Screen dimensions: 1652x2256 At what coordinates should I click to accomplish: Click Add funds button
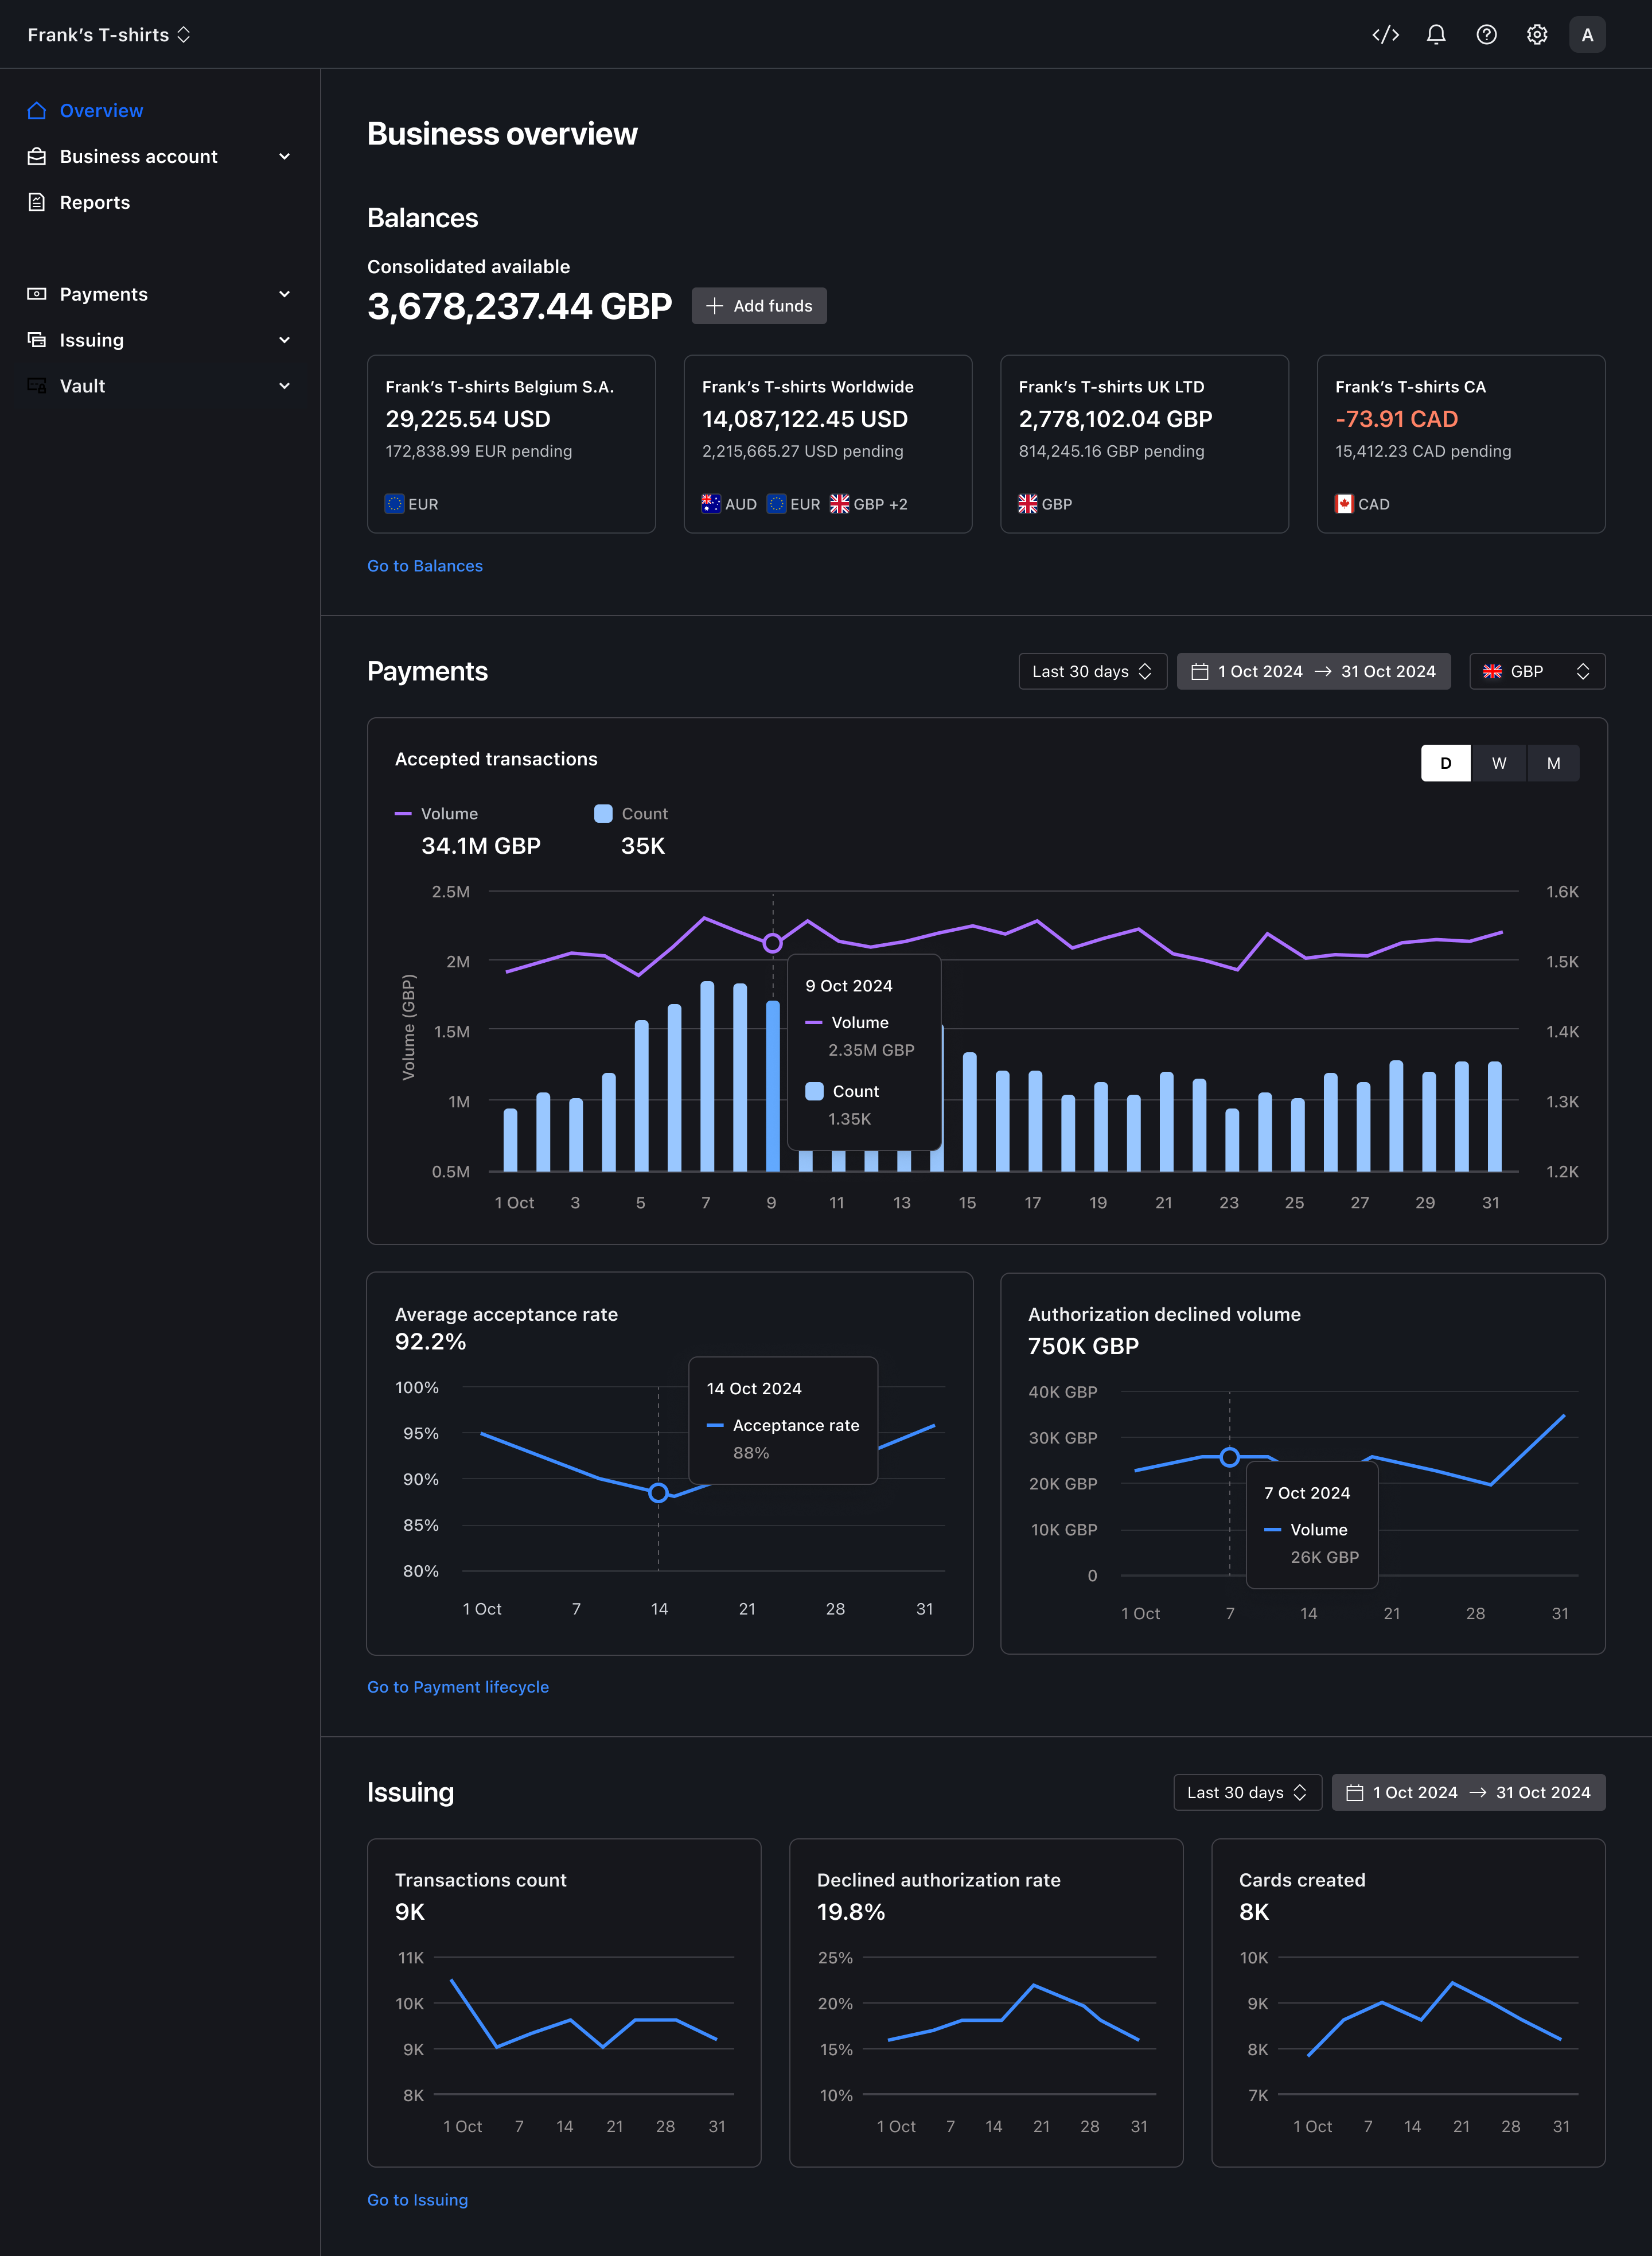click(759, 306)
